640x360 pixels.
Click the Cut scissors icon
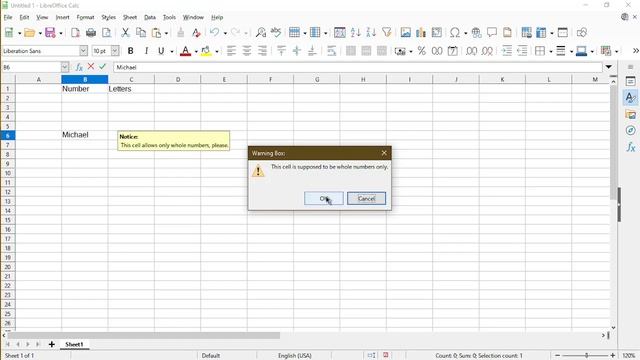125,33
